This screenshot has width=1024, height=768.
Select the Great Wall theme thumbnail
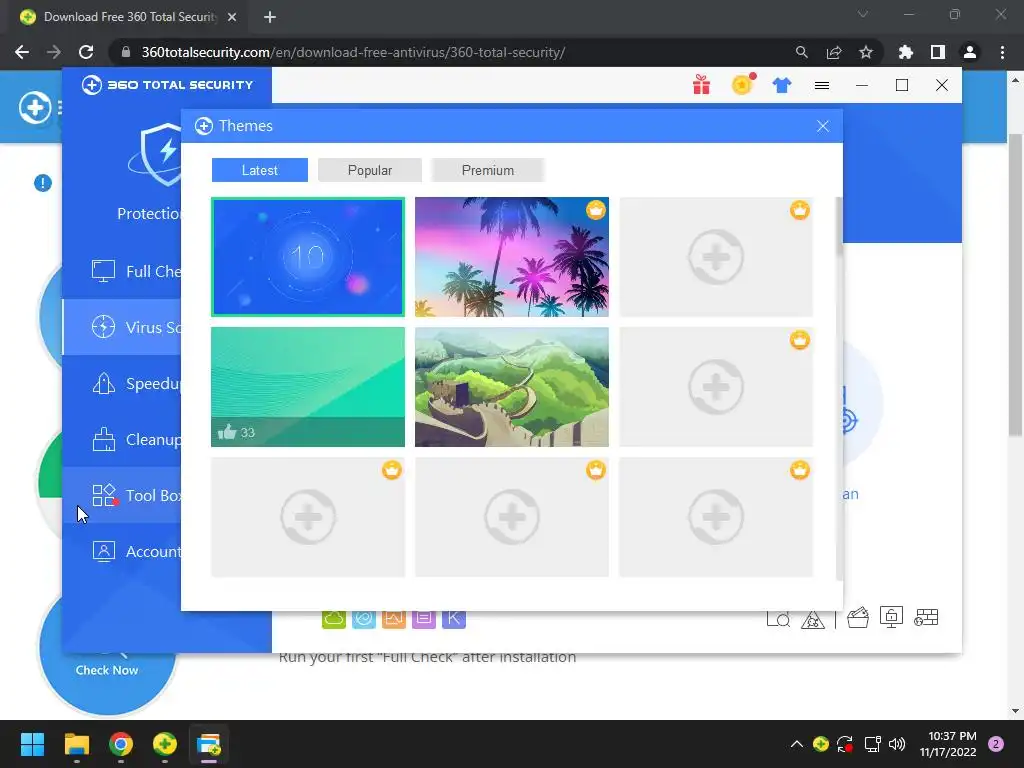click(x=512, y=387)
